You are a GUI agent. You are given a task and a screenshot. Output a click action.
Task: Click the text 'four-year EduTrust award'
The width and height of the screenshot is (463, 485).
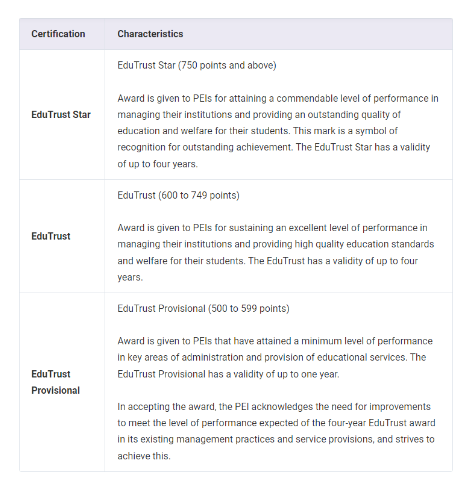382,423
